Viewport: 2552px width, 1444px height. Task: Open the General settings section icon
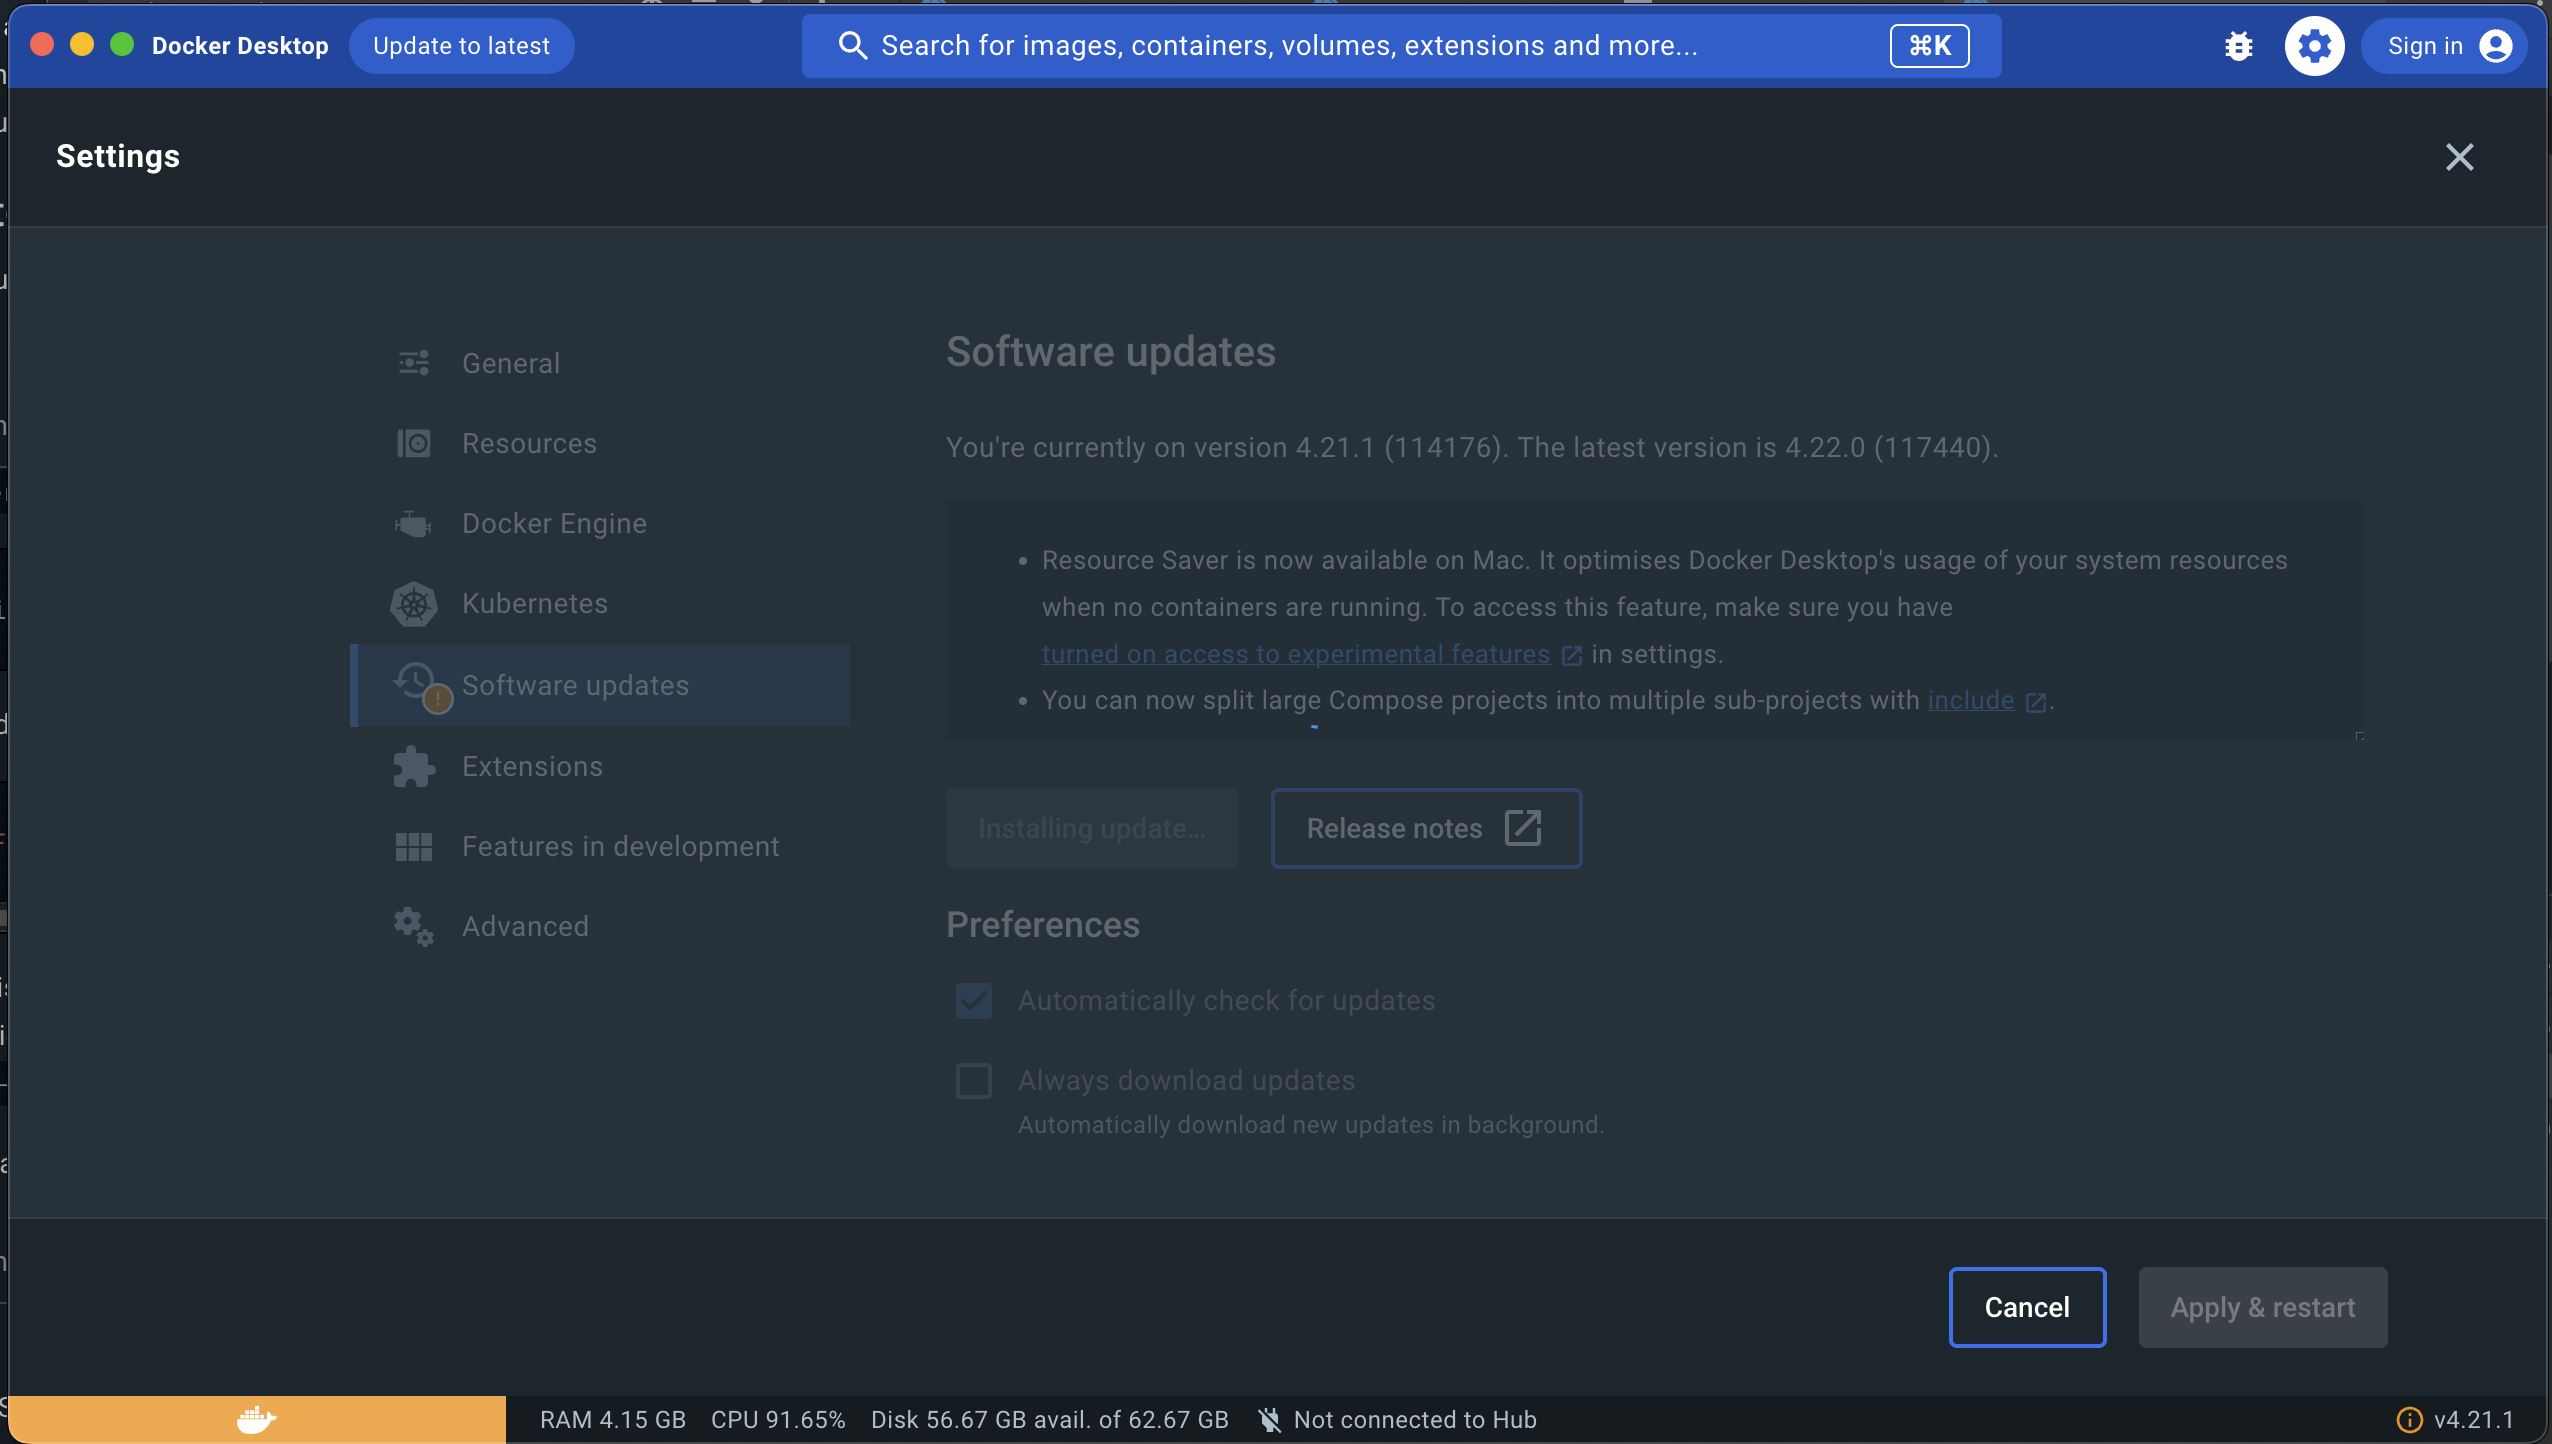point(412,362)
